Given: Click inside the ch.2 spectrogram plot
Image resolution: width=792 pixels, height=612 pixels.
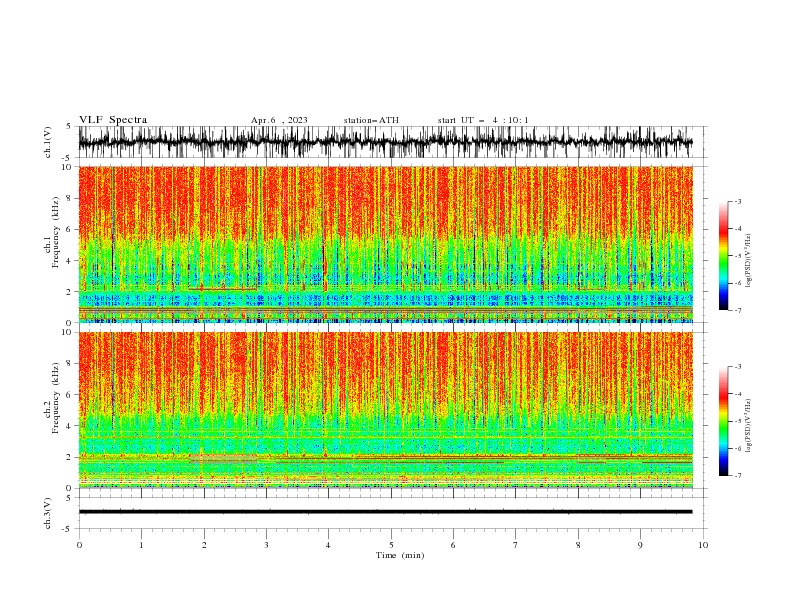Looking at the screenshot, I should tap(386, 410).
